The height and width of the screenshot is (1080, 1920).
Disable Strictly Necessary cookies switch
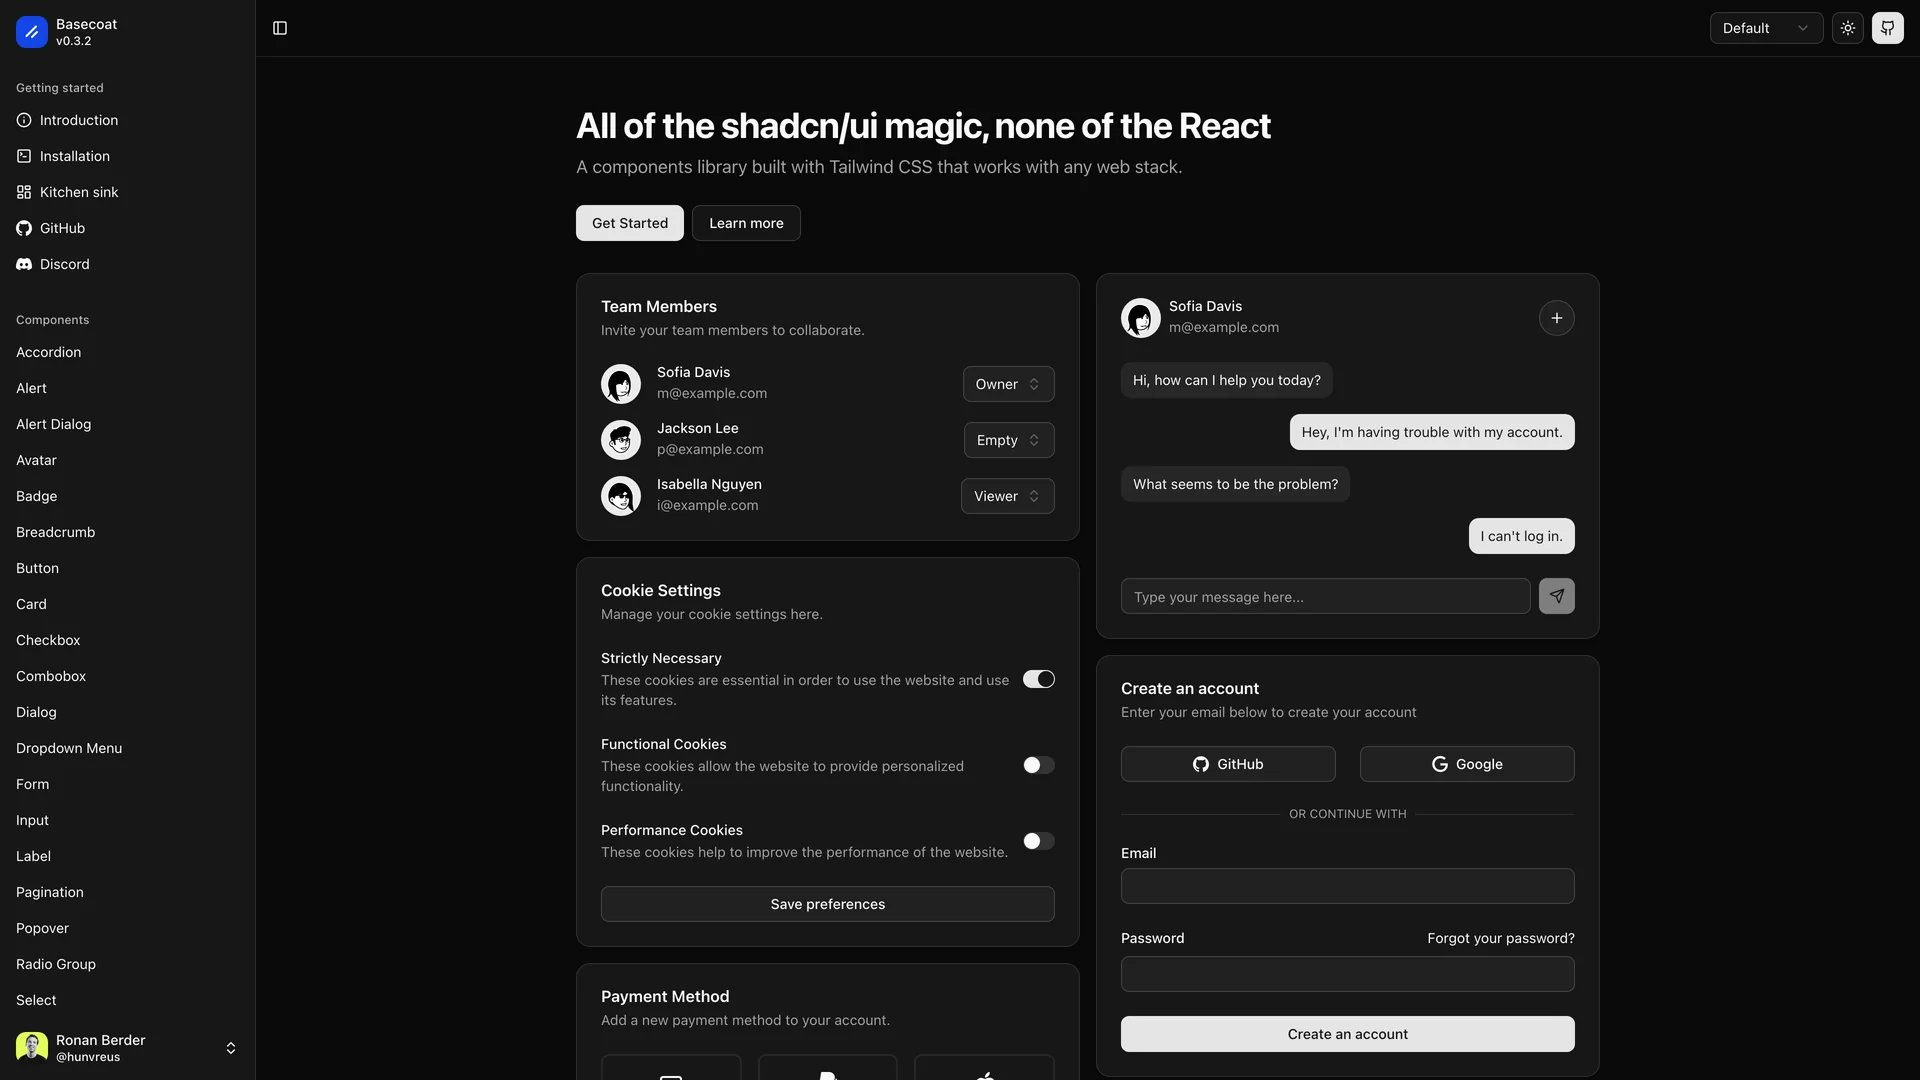coord(1038,679)
